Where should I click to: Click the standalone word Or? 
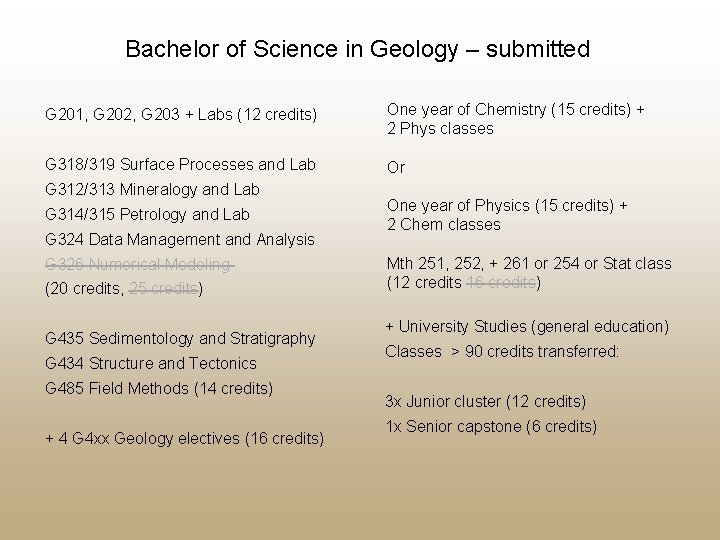point(396,167)
